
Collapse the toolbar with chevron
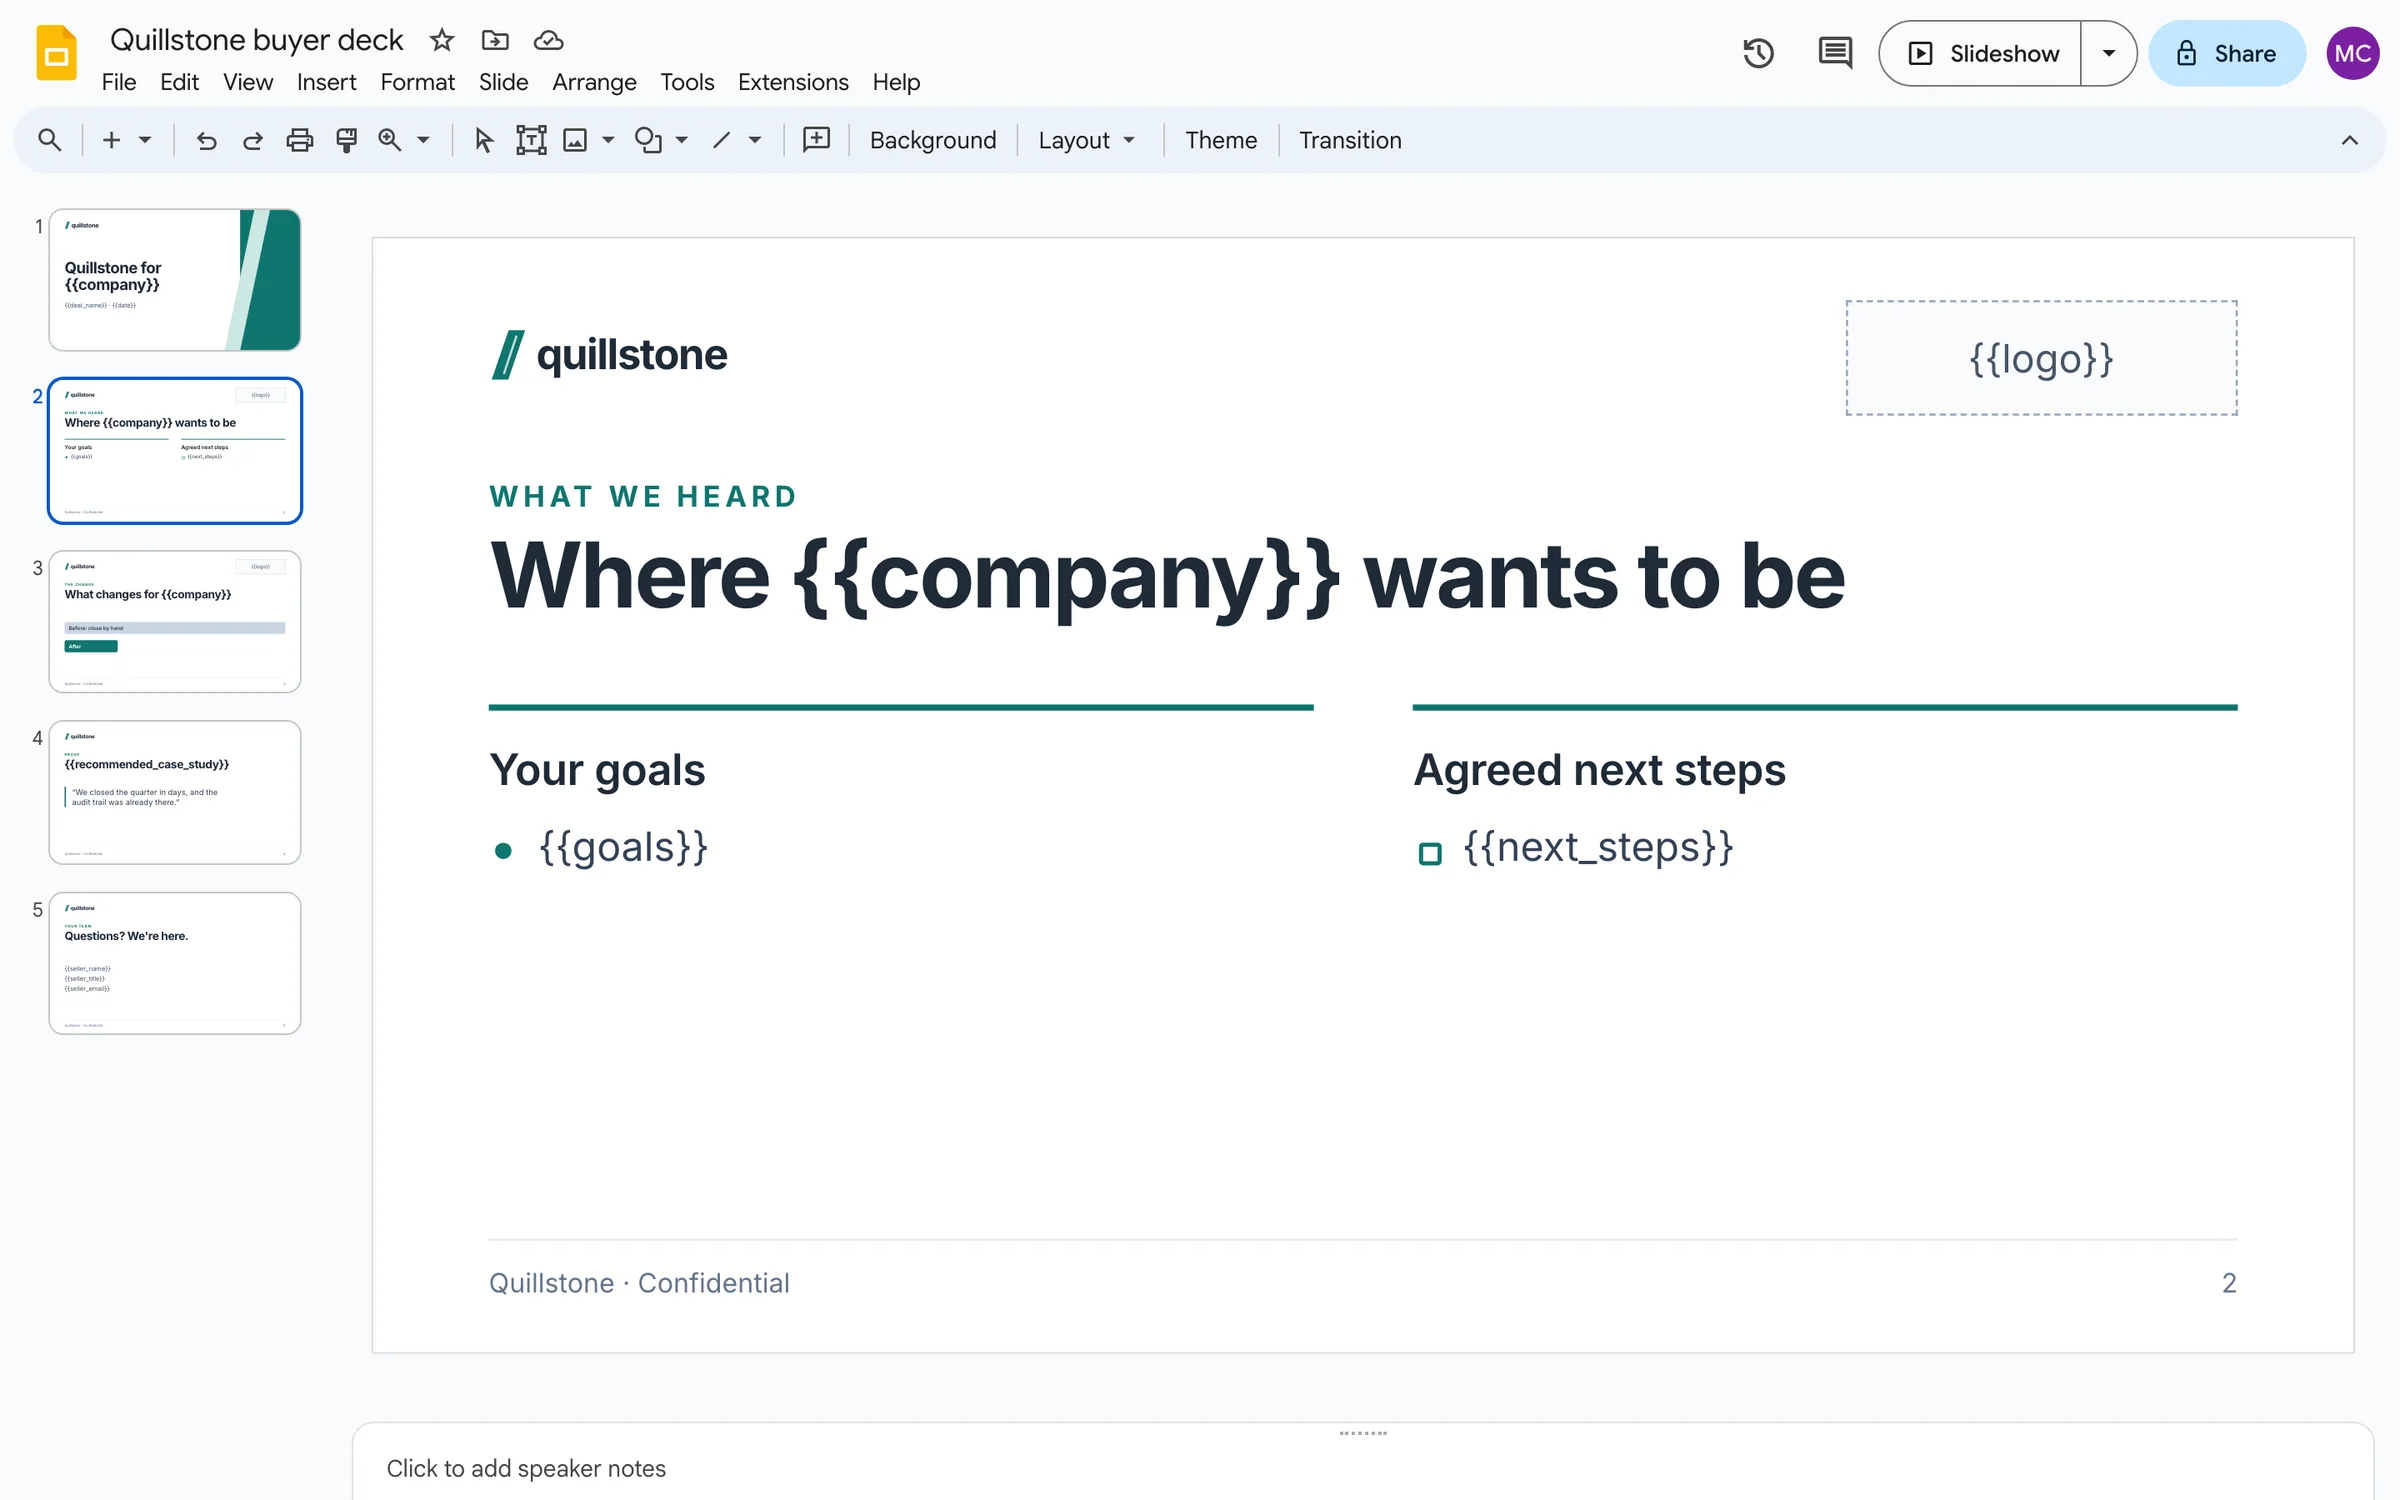[x=2350, y=140]
